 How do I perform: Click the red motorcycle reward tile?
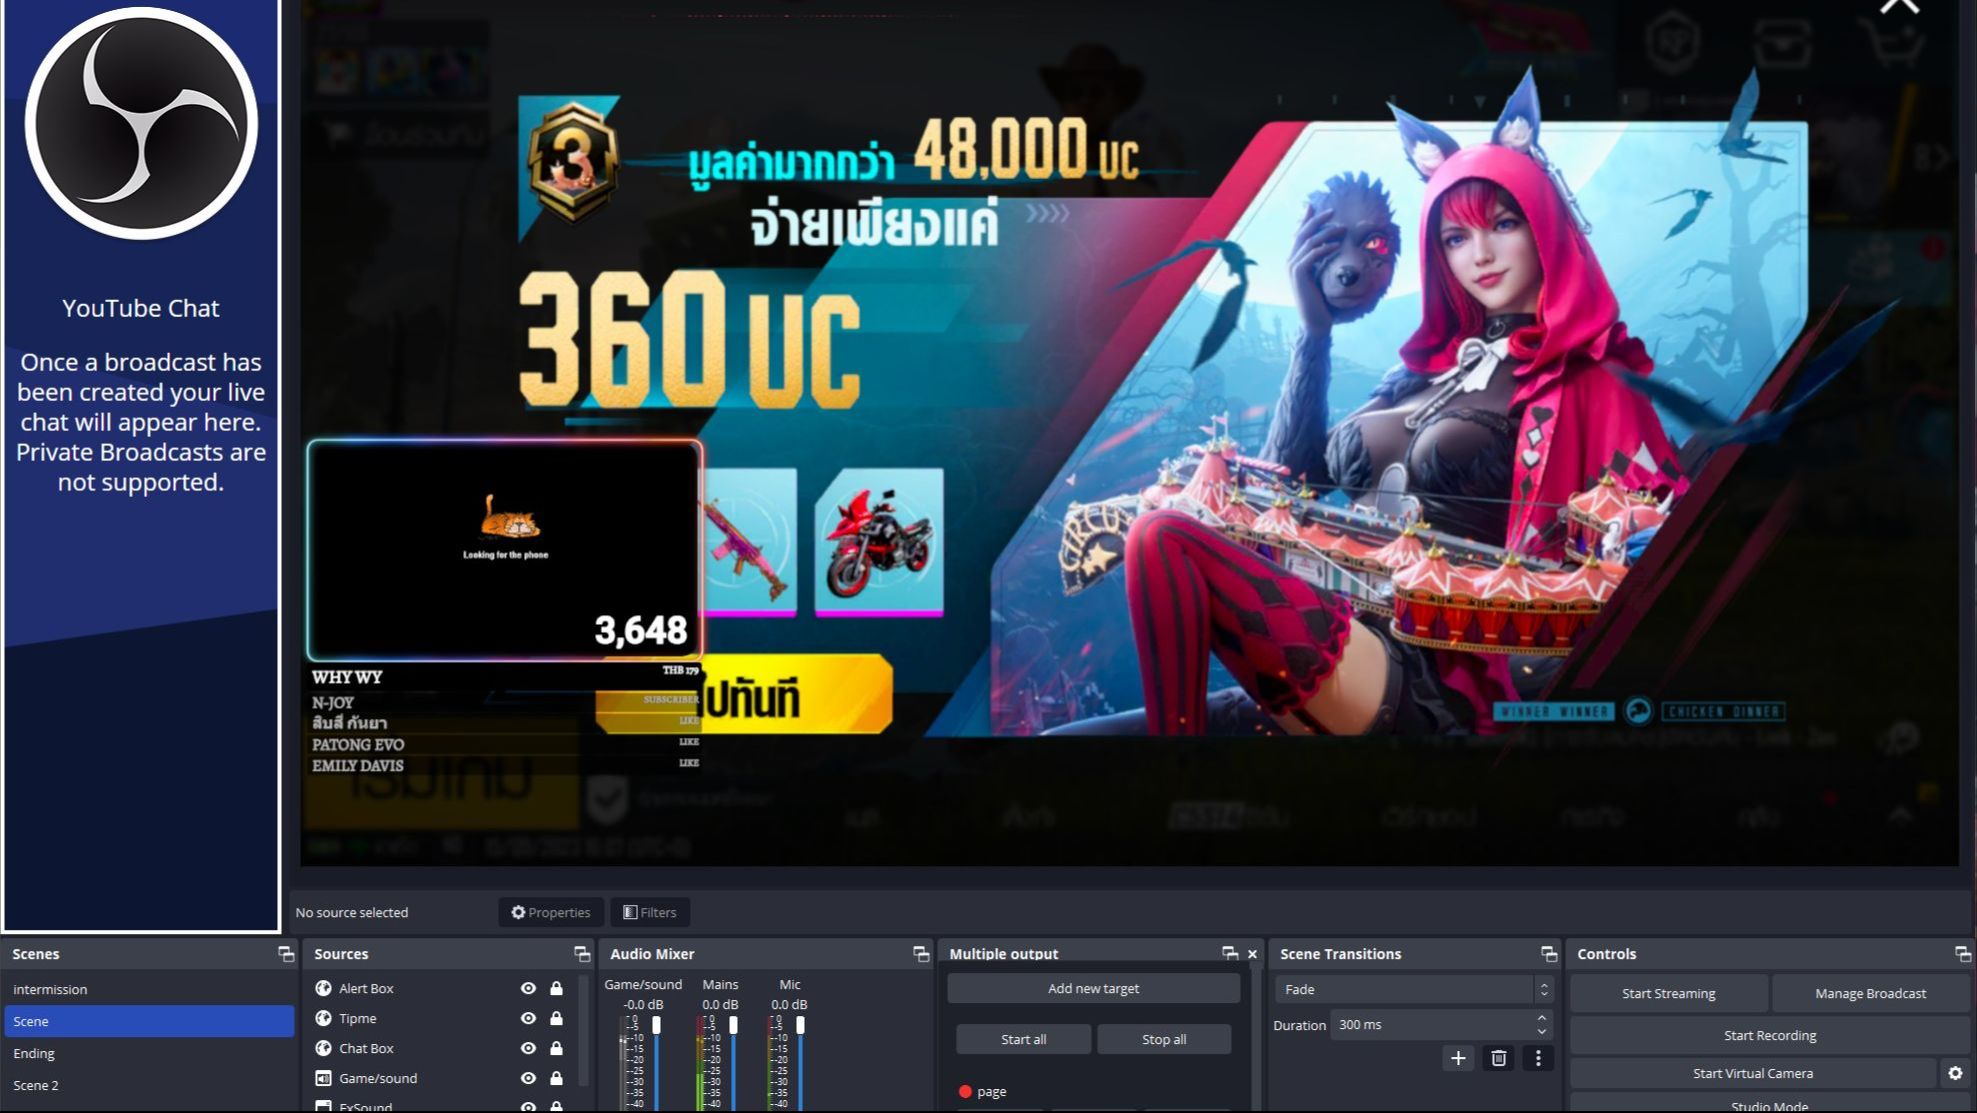[878, 541]
